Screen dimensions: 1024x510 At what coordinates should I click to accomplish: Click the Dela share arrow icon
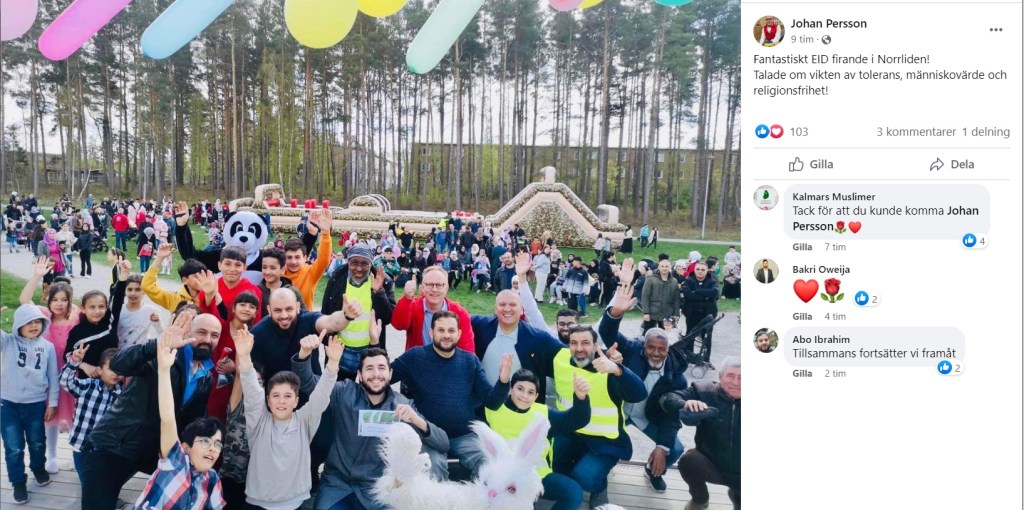[x=936, y=164]
